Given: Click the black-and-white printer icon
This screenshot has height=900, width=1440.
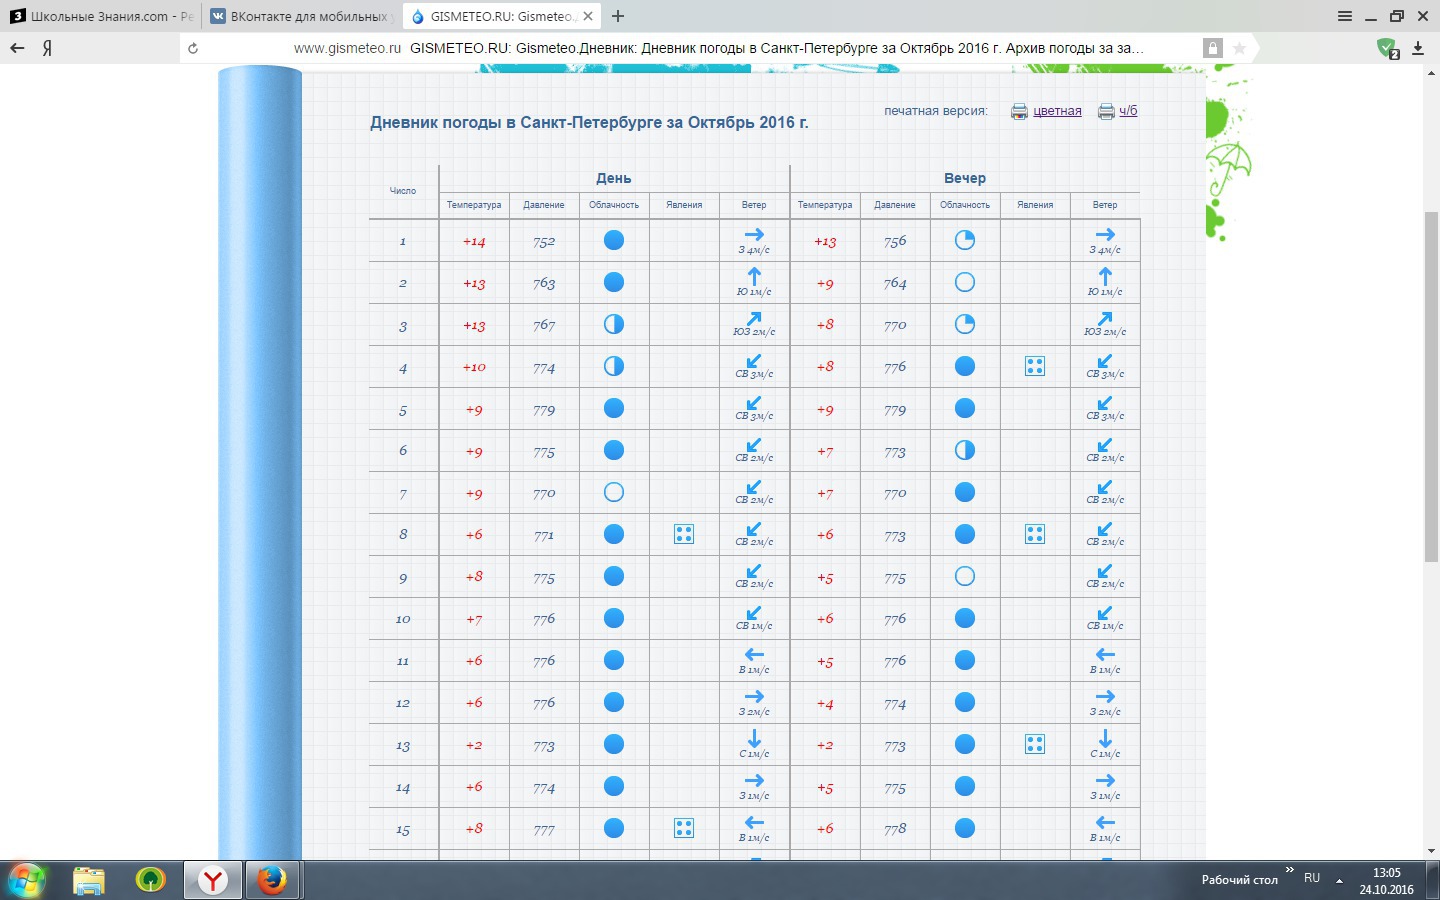Looking at the screenshot, I should (1106, 111).
